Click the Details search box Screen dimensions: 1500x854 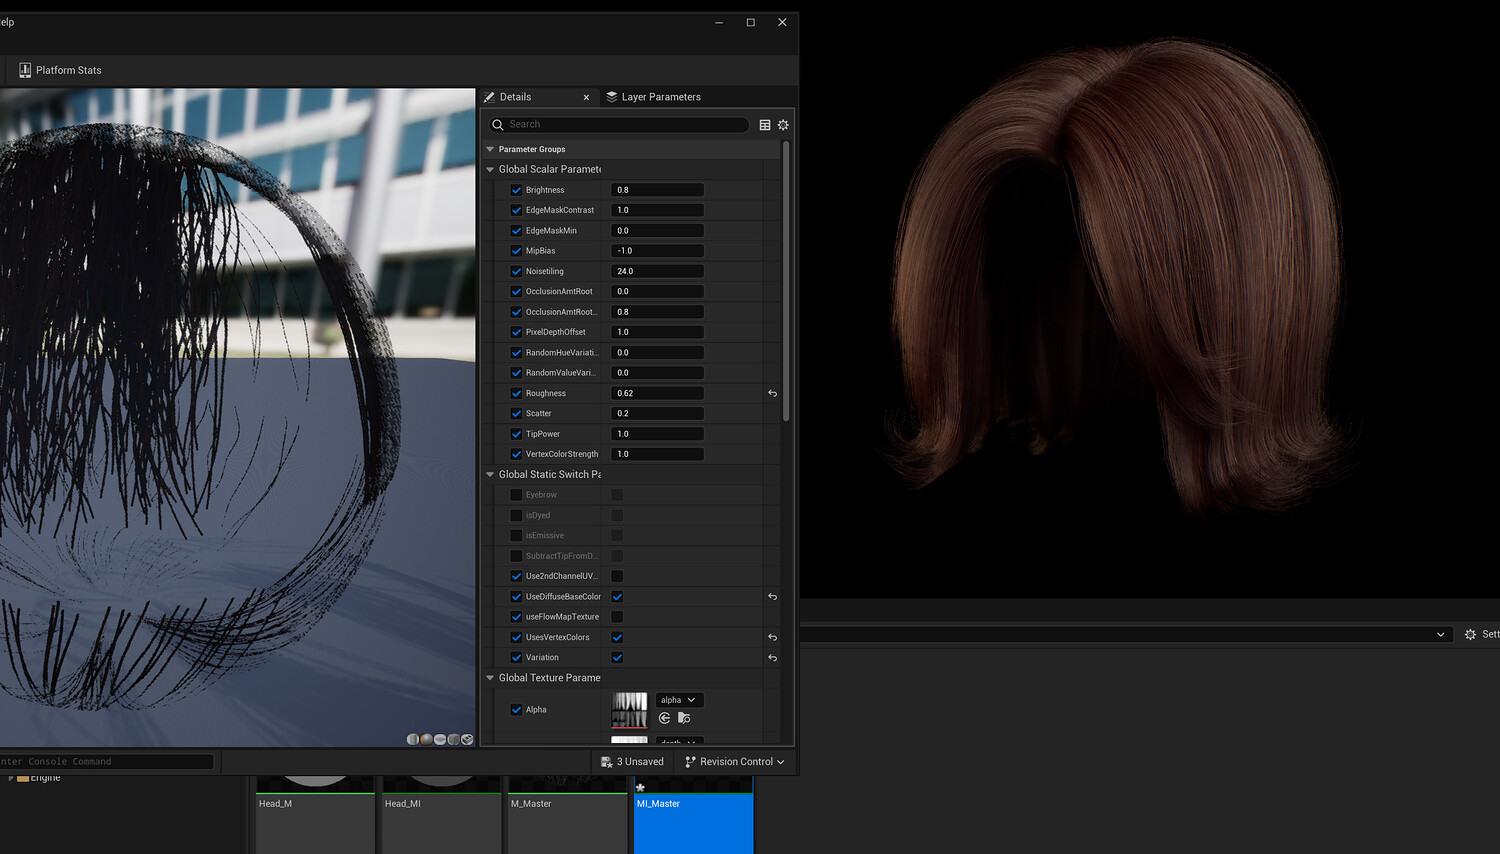click(x=620, y=125)
